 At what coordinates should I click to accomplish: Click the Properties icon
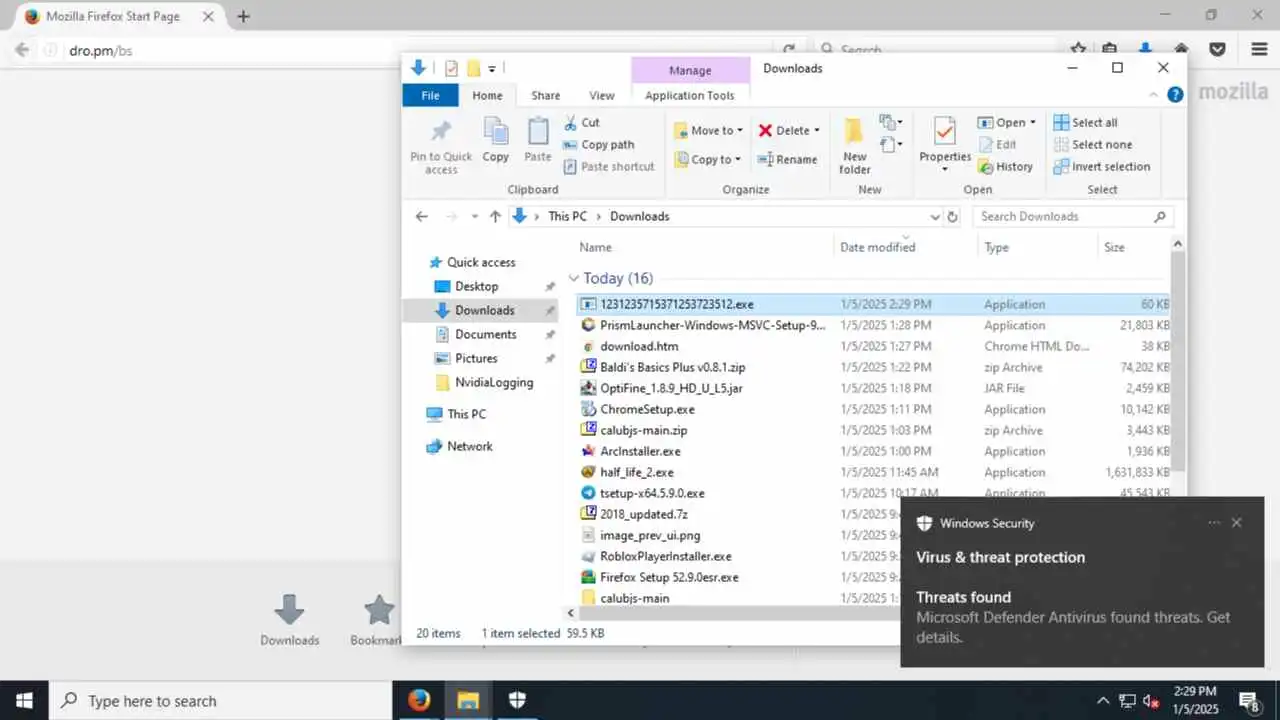(945, 131)
